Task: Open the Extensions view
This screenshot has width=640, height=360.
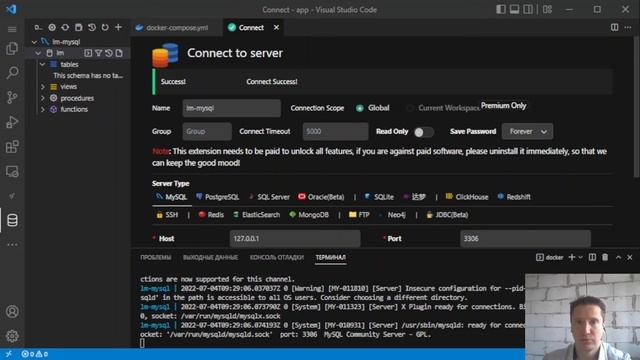Action: 12,147
